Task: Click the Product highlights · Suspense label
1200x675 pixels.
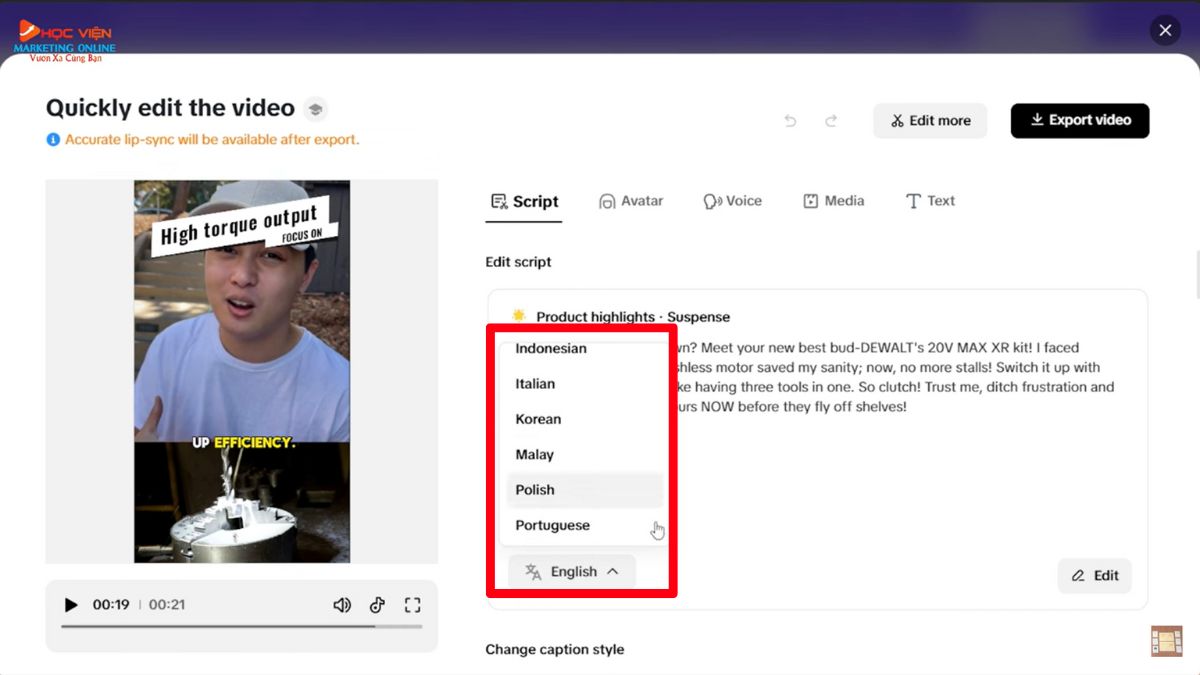Action: pos(633,317)
